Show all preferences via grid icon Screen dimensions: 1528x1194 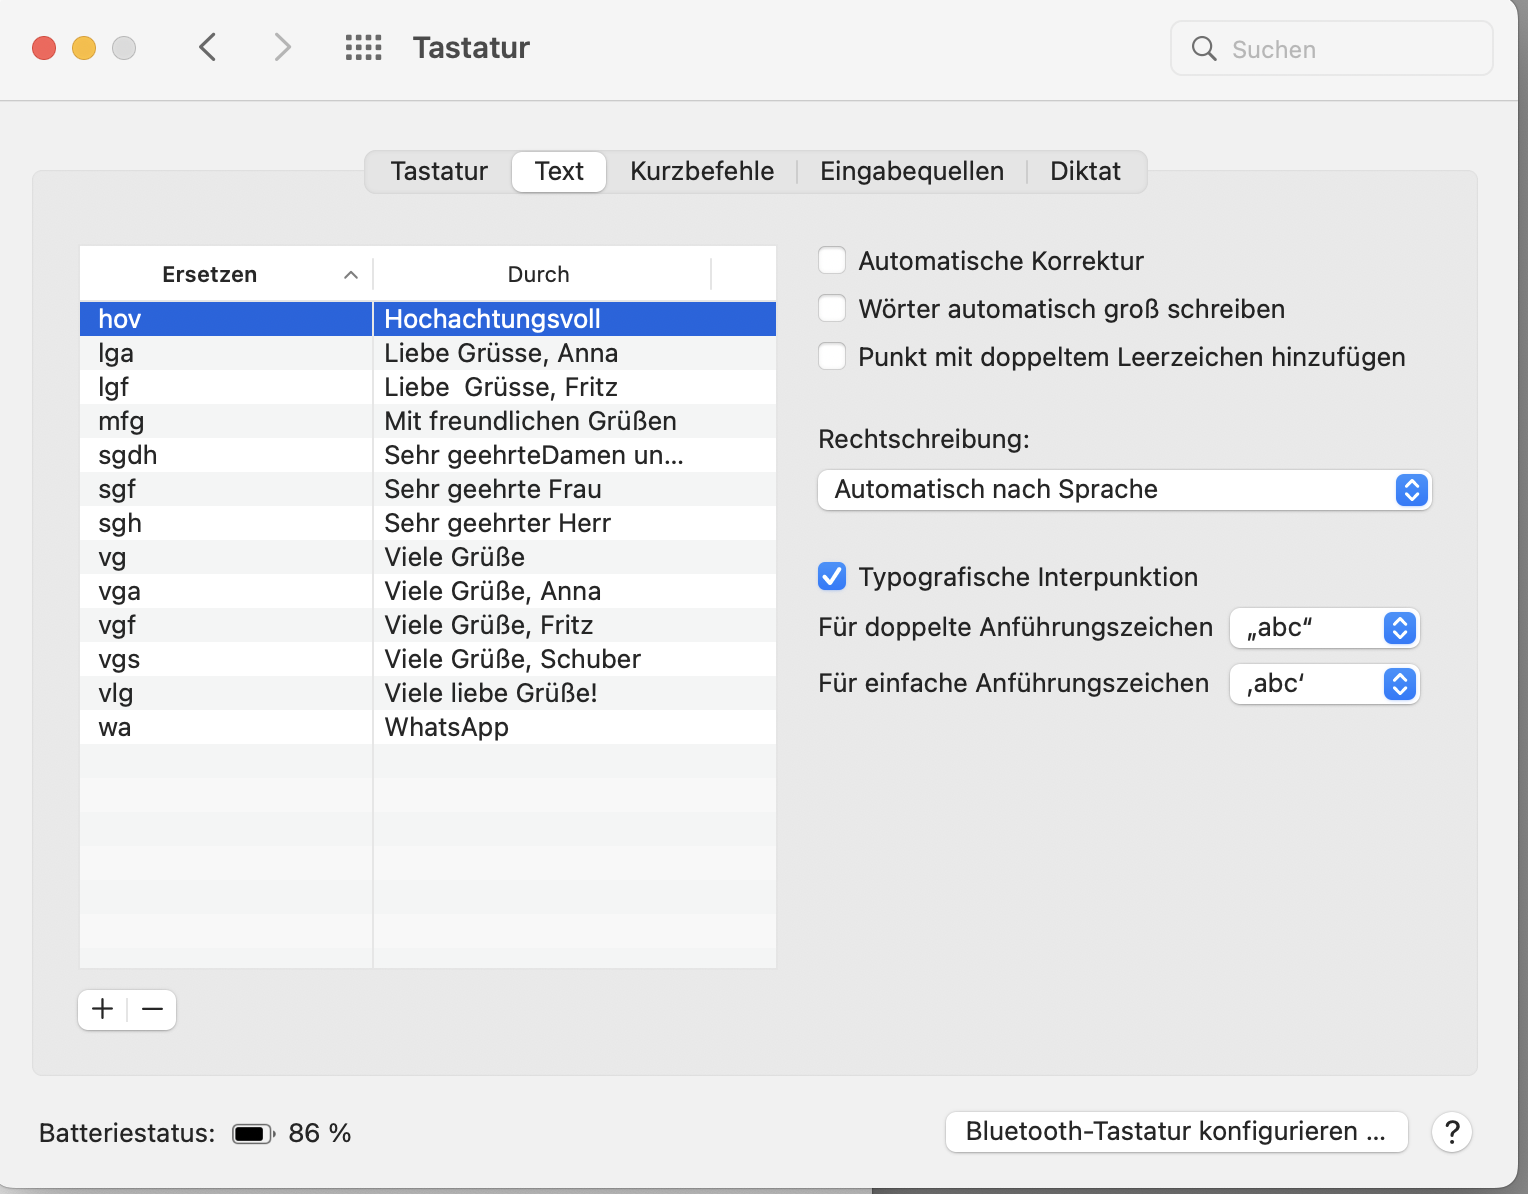tap(363, 47)
